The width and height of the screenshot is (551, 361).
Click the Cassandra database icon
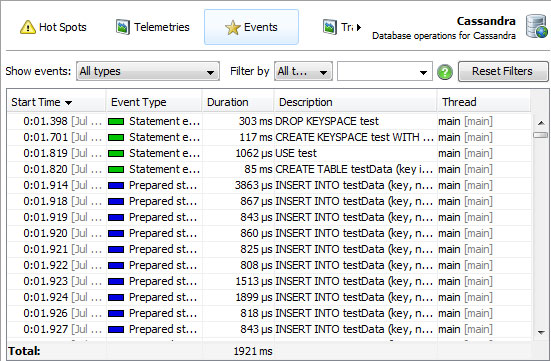tap(537, 26)
